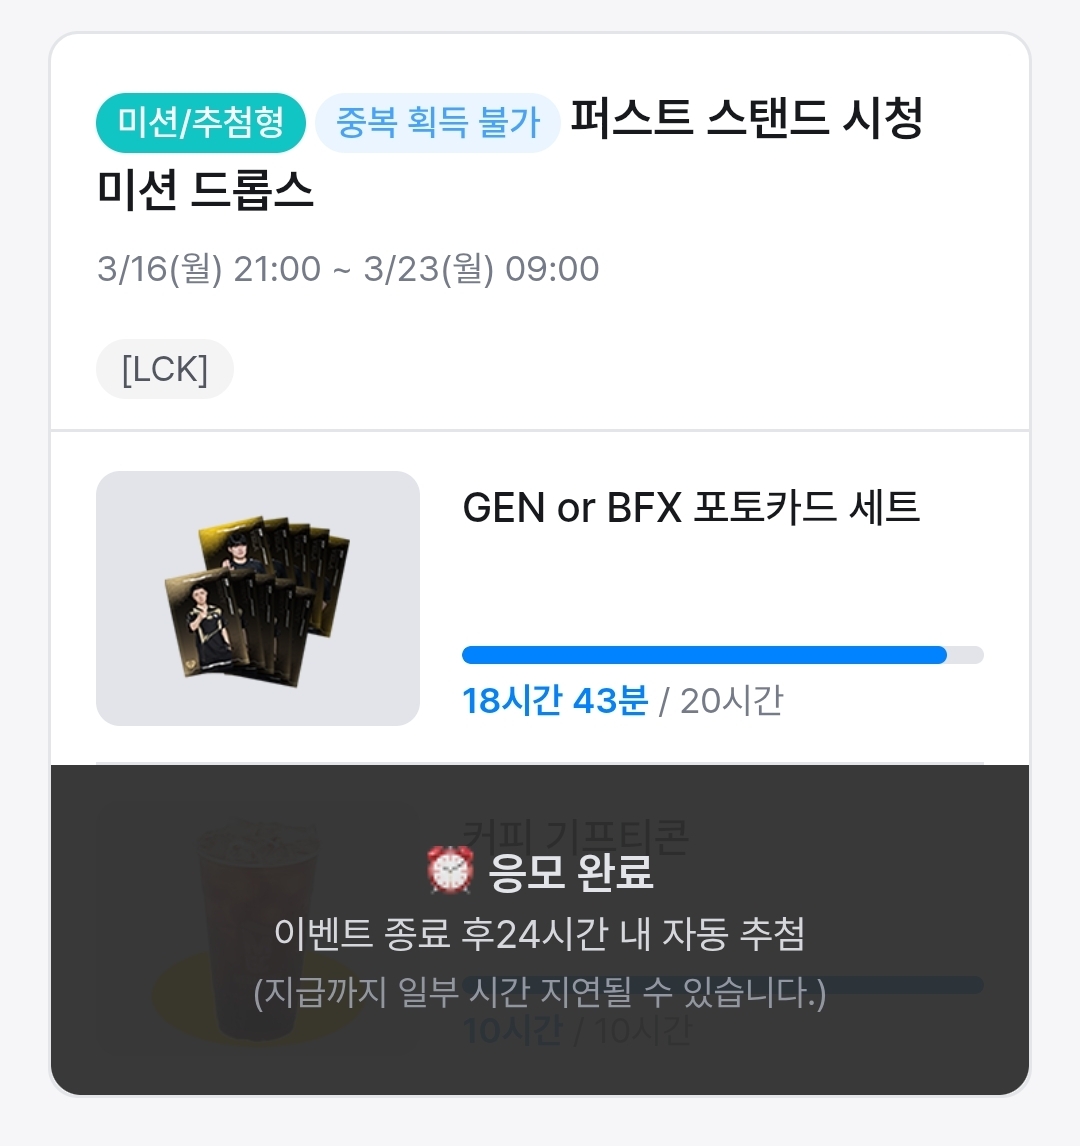Click the 응모 완료 status text

point(570,871)
